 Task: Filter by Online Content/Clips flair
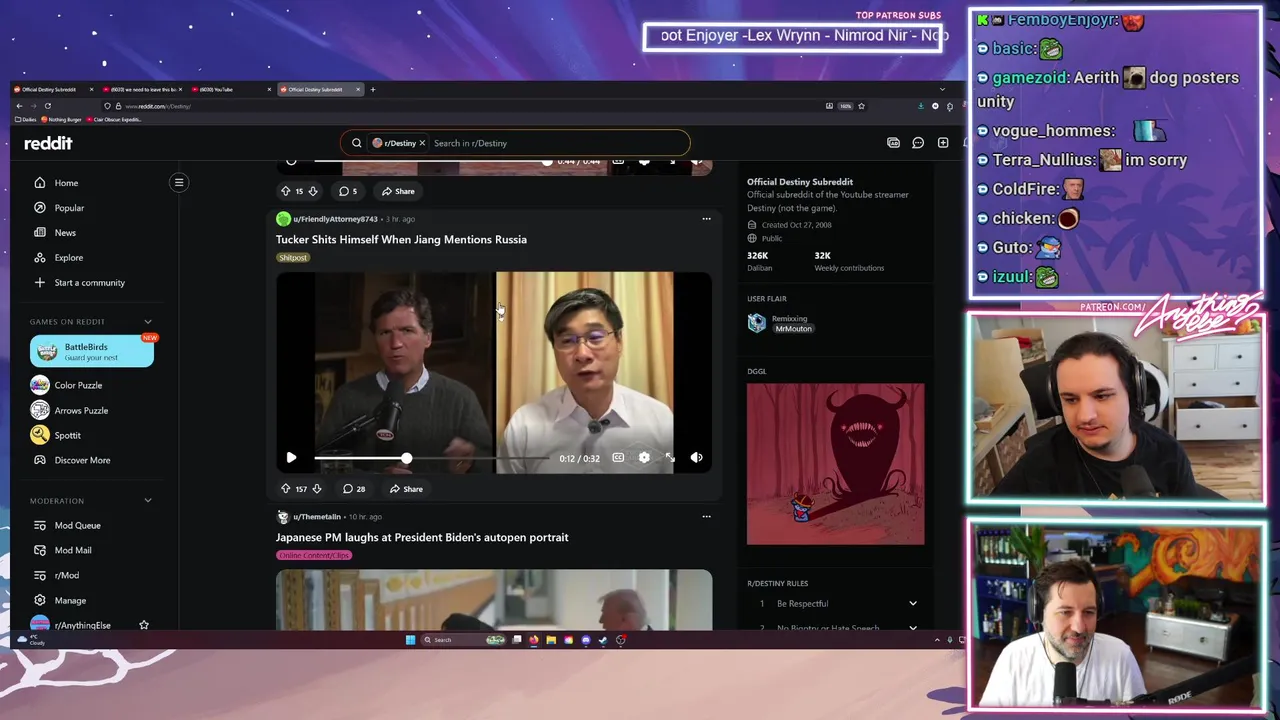pos(314,556)
